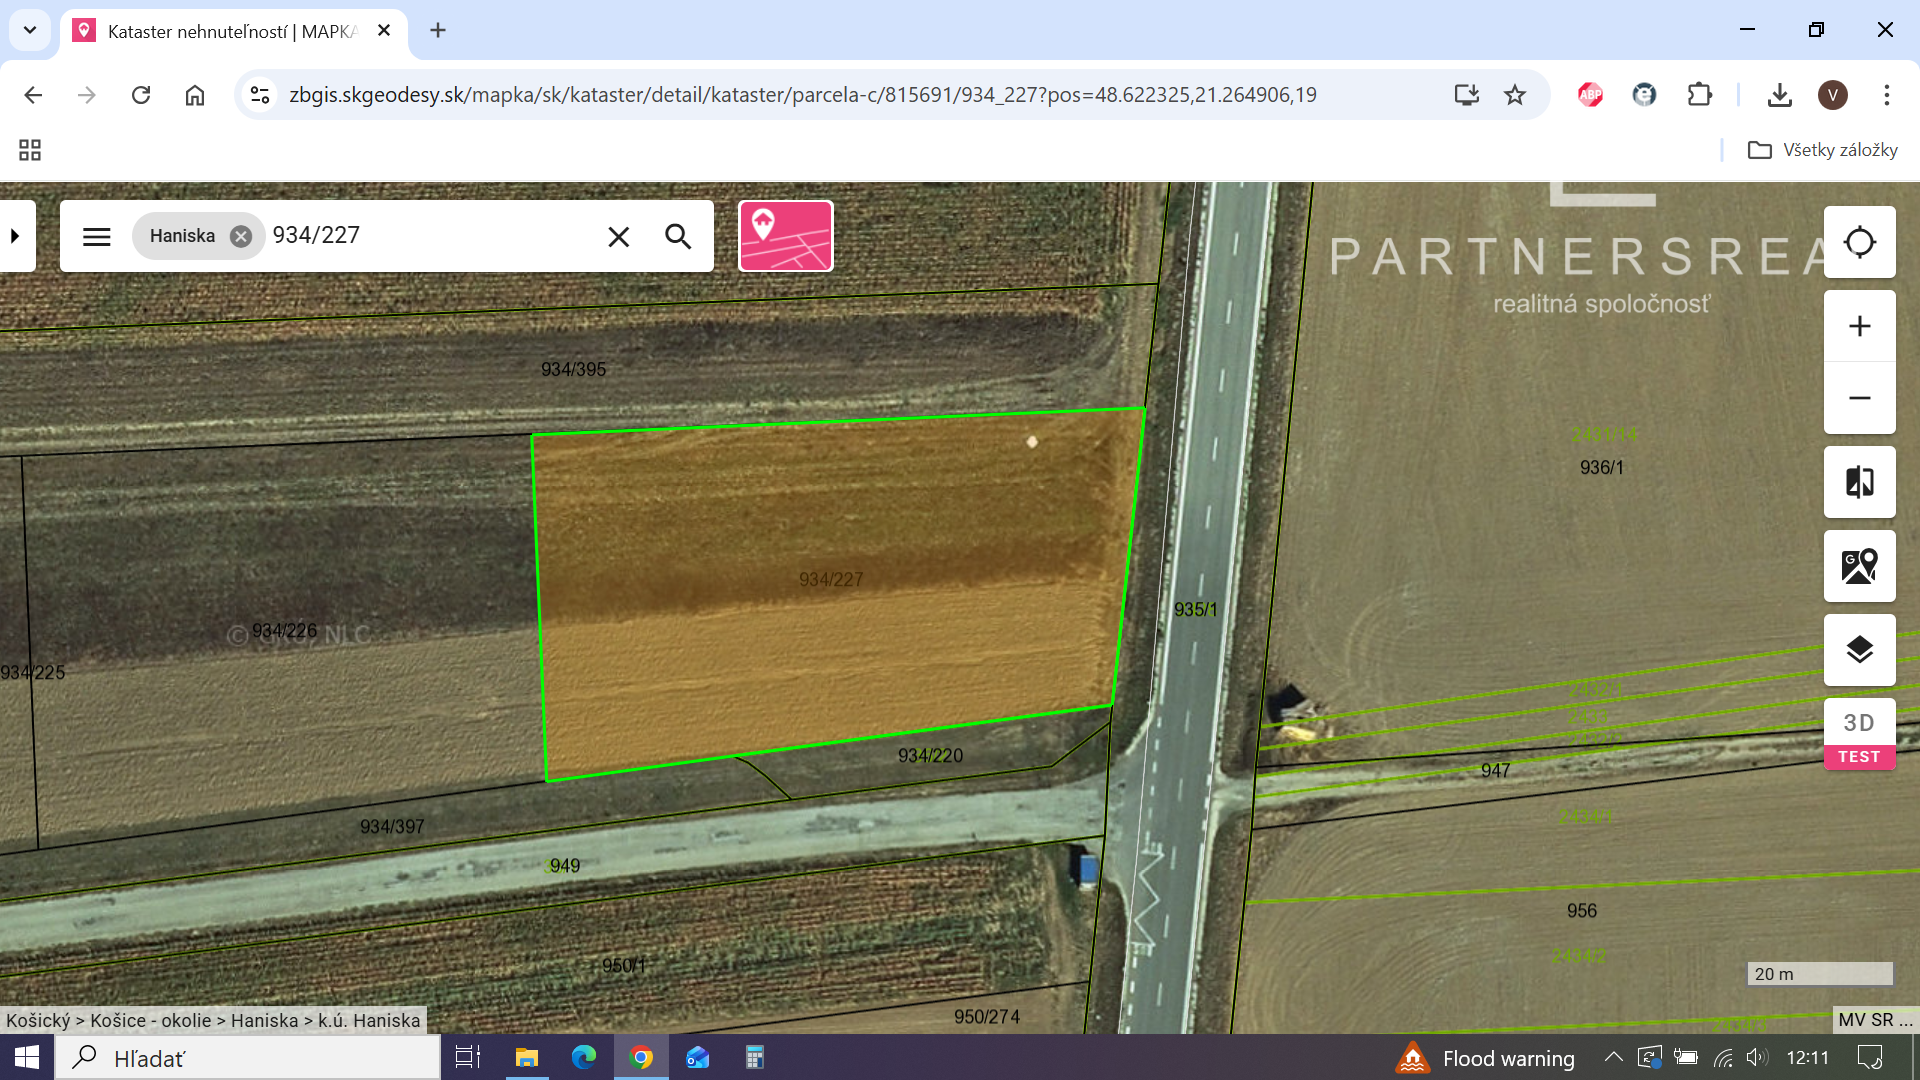Click the Haniska breadcrumb link
This screenshot has height=1080, width=1920.
(264, 1020)
